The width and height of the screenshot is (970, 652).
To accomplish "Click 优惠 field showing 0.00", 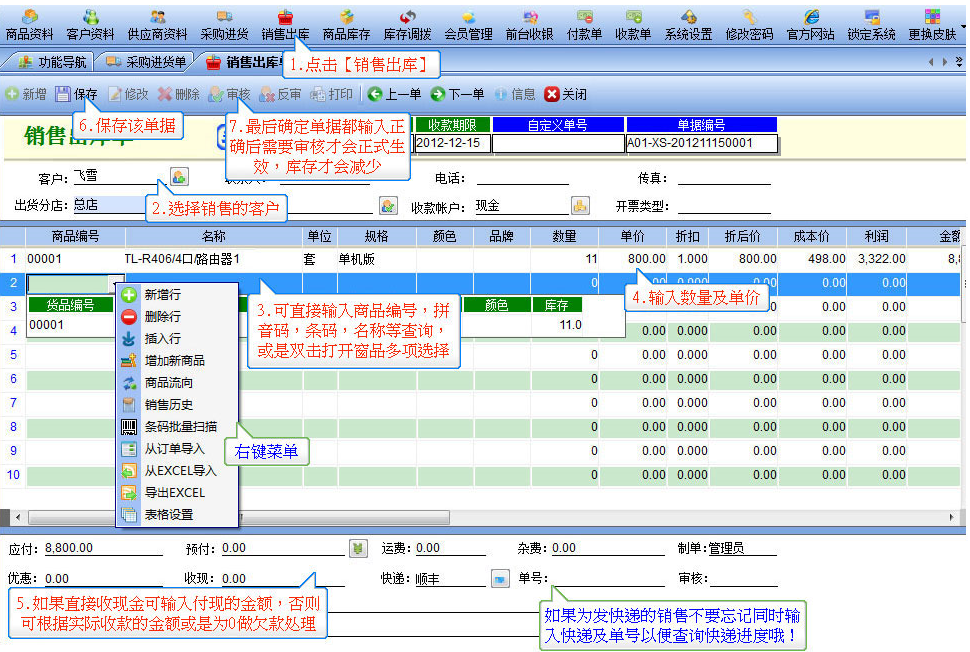I will click(x=103, y=578).
